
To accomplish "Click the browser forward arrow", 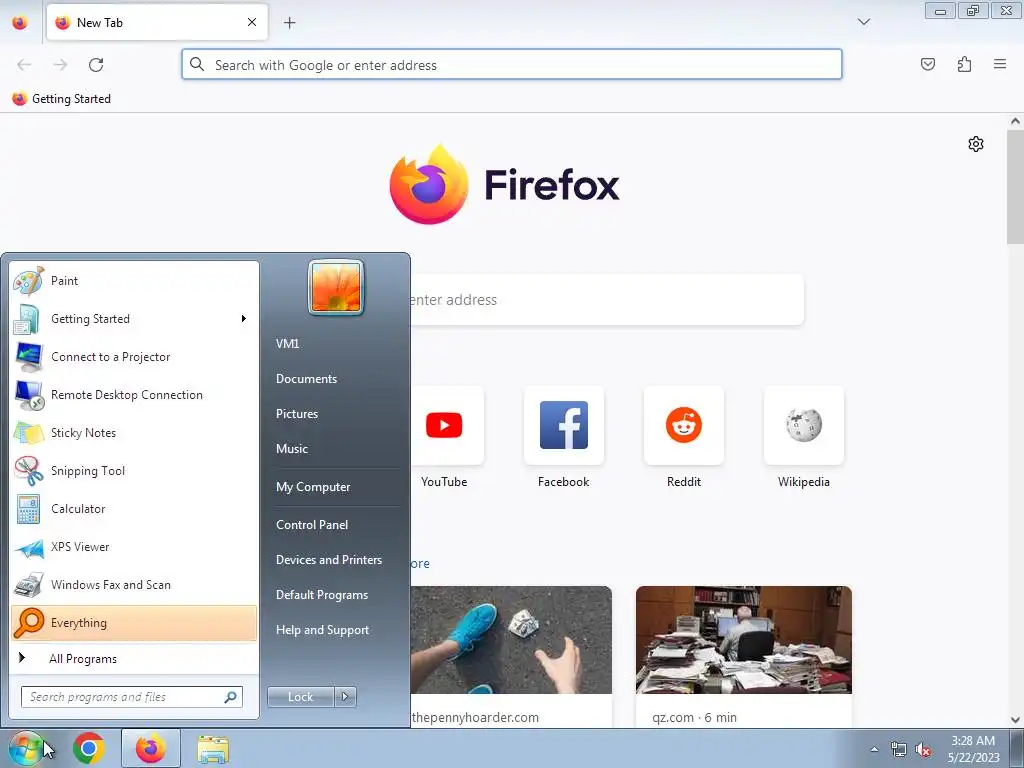I will [x=60, y=65].
